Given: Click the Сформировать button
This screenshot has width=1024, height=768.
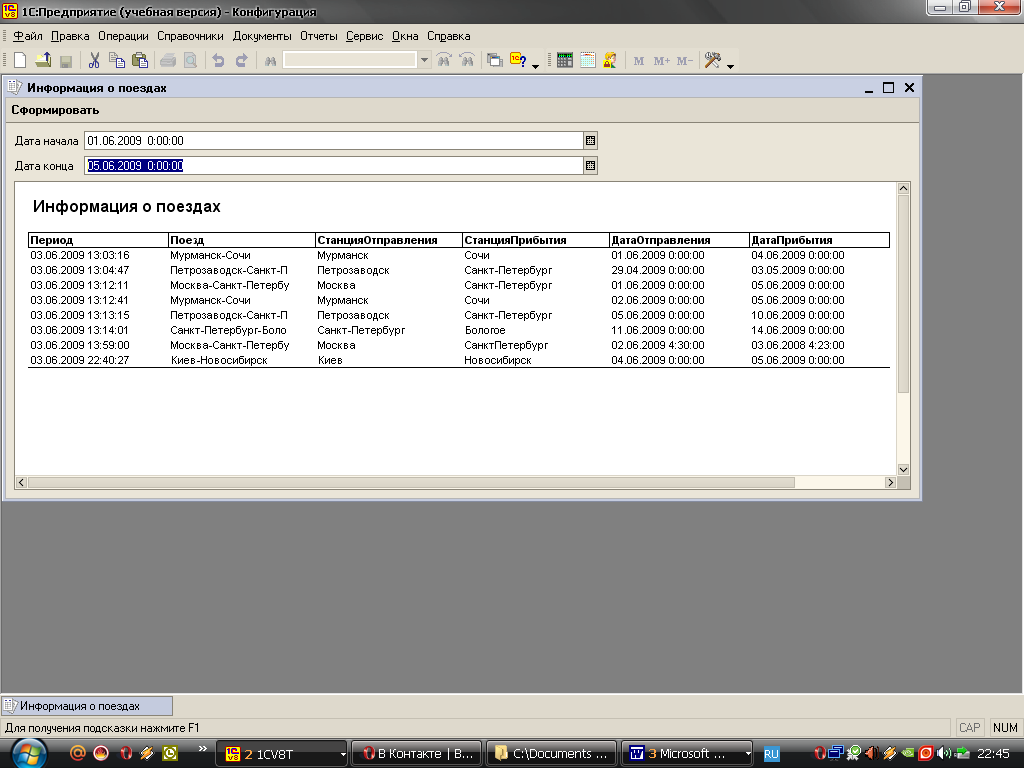Looking at the screenshot, I should tap(55, 110).
